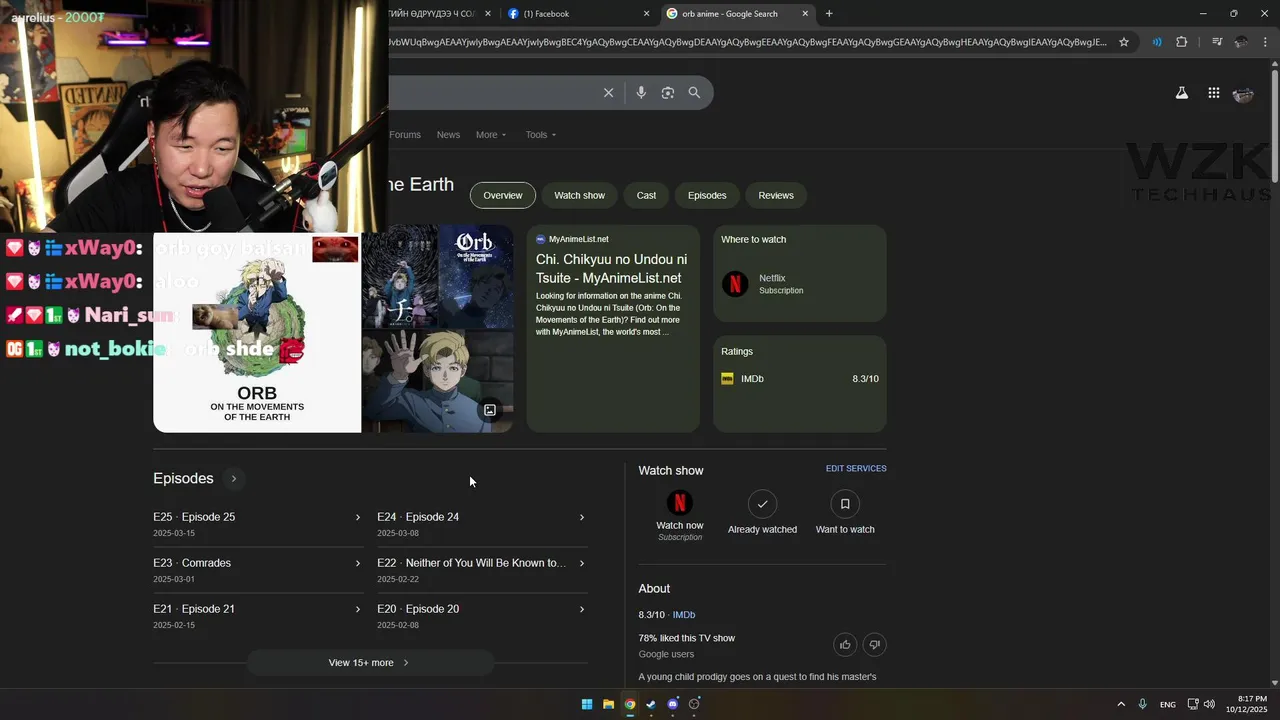Click the browser address bar URL
Screen dimensions: 1280x720
[x=748, y=42]
